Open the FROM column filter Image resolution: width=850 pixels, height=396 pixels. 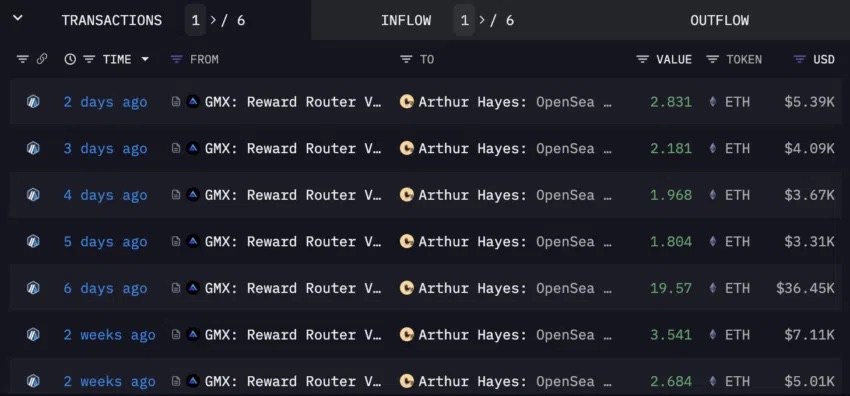point(176,59)
